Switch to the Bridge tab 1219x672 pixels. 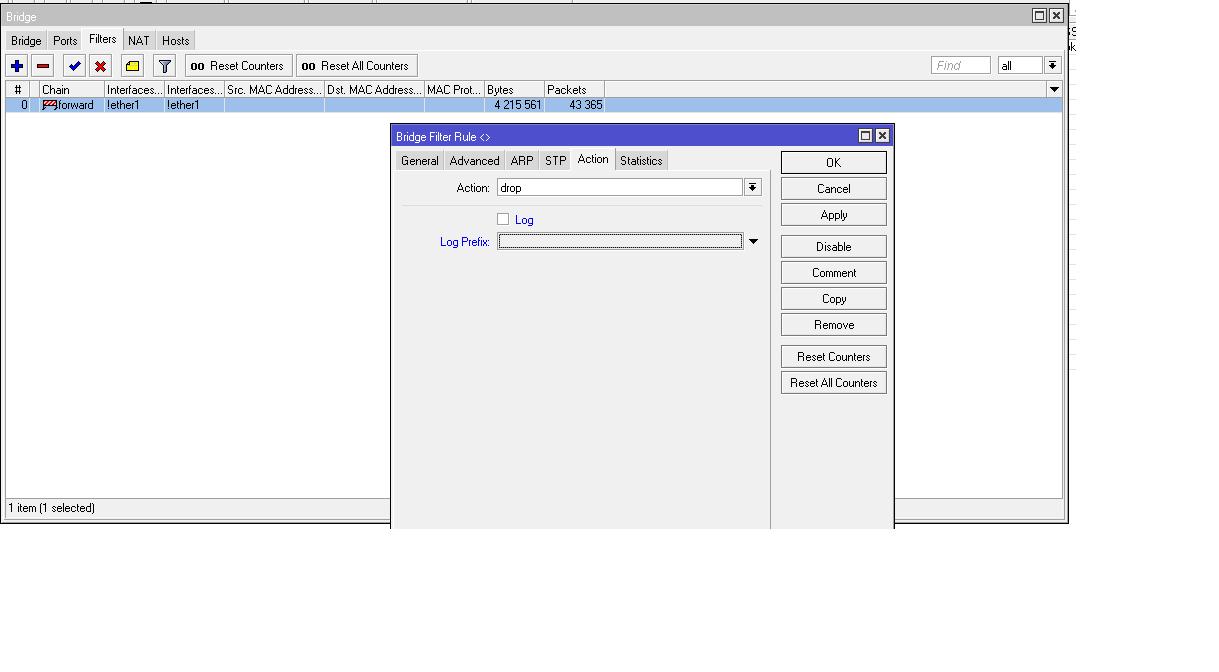(x=26, y=41)
